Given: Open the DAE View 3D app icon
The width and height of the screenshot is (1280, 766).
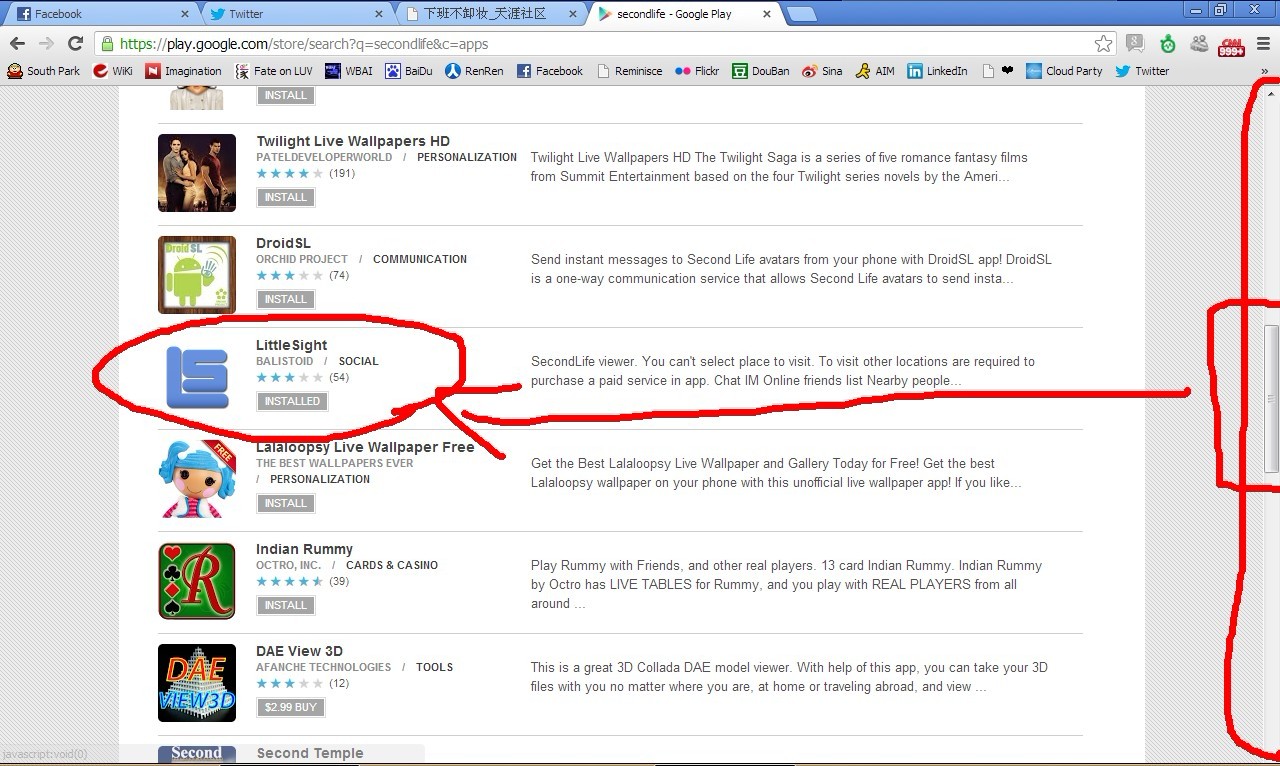Looking at the screenshot, I should [x=197, y=683].
